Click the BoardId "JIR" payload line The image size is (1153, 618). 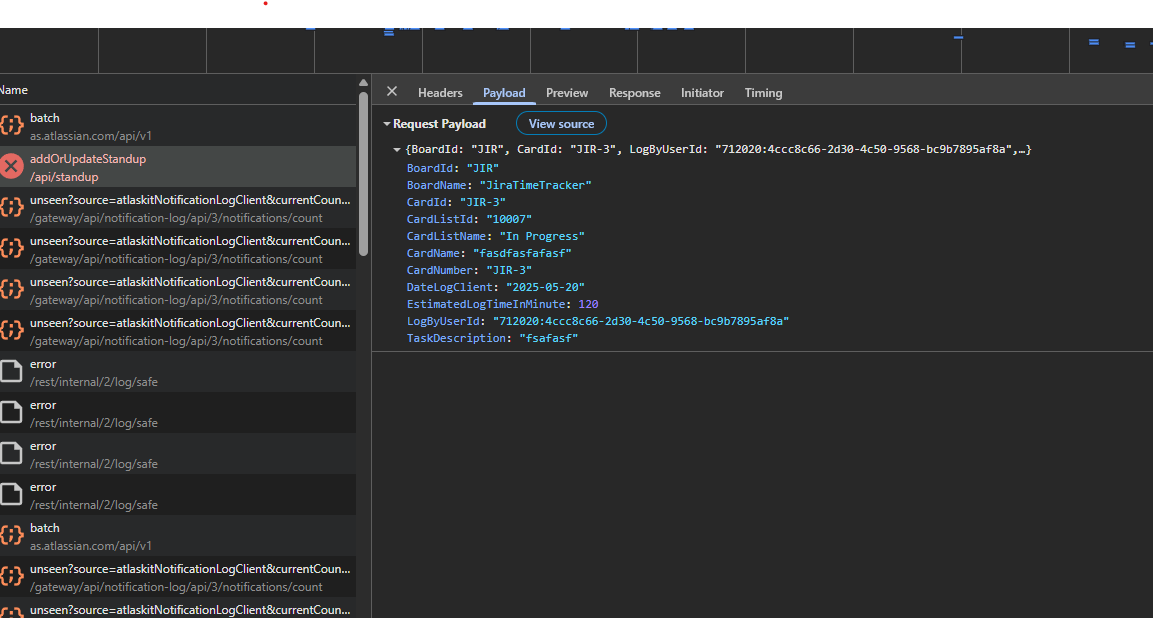pyautogui.click(x=453, y=168)
